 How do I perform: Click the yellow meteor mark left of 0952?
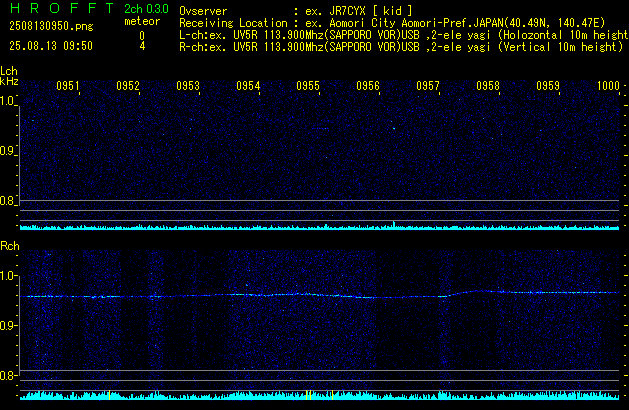pos(109,395)
